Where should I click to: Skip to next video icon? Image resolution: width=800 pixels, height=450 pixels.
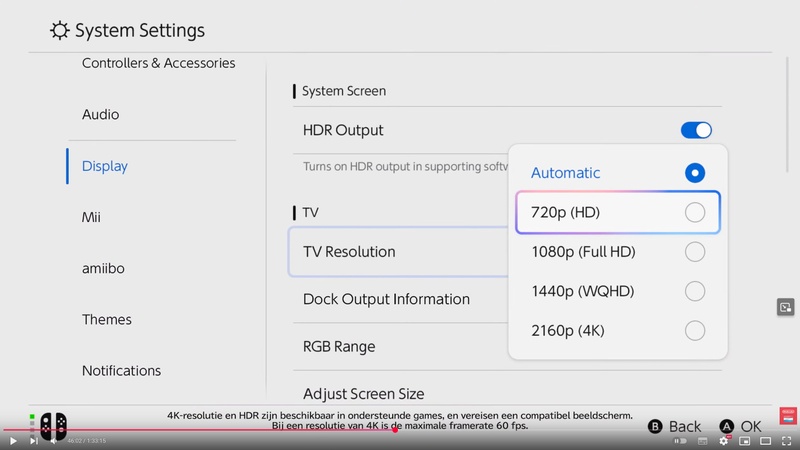tap(34, 441)
